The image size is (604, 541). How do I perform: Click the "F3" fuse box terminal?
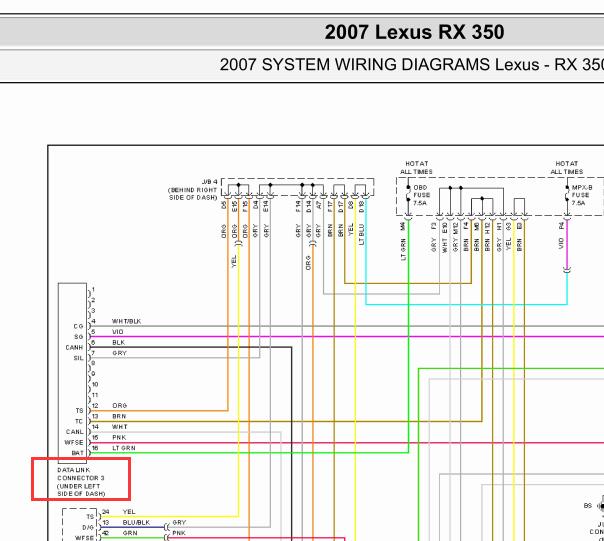(x=434, y=226)
